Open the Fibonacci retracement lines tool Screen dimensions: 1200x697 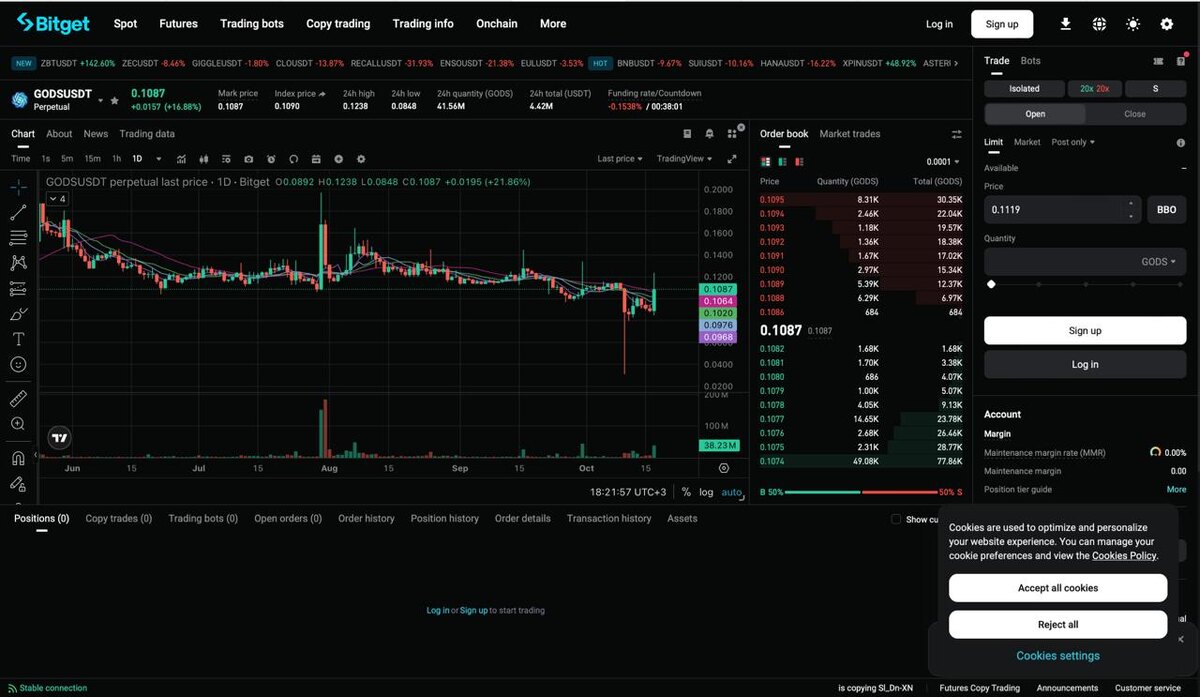[x=18, y=238]
